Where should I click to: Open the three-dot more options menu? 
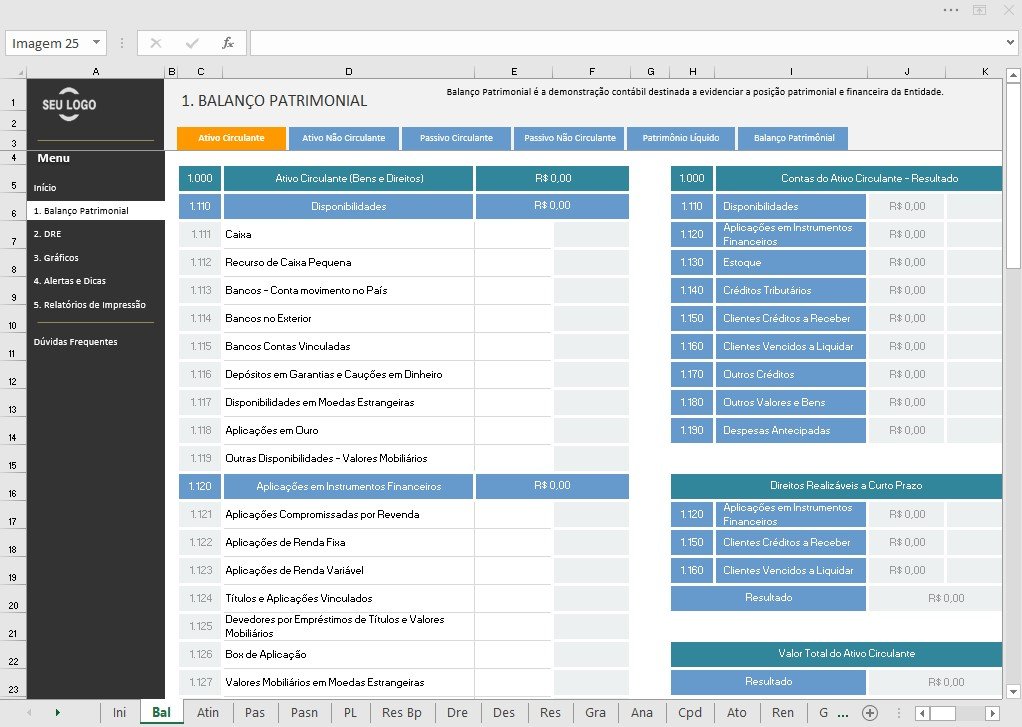pos(950,10)
